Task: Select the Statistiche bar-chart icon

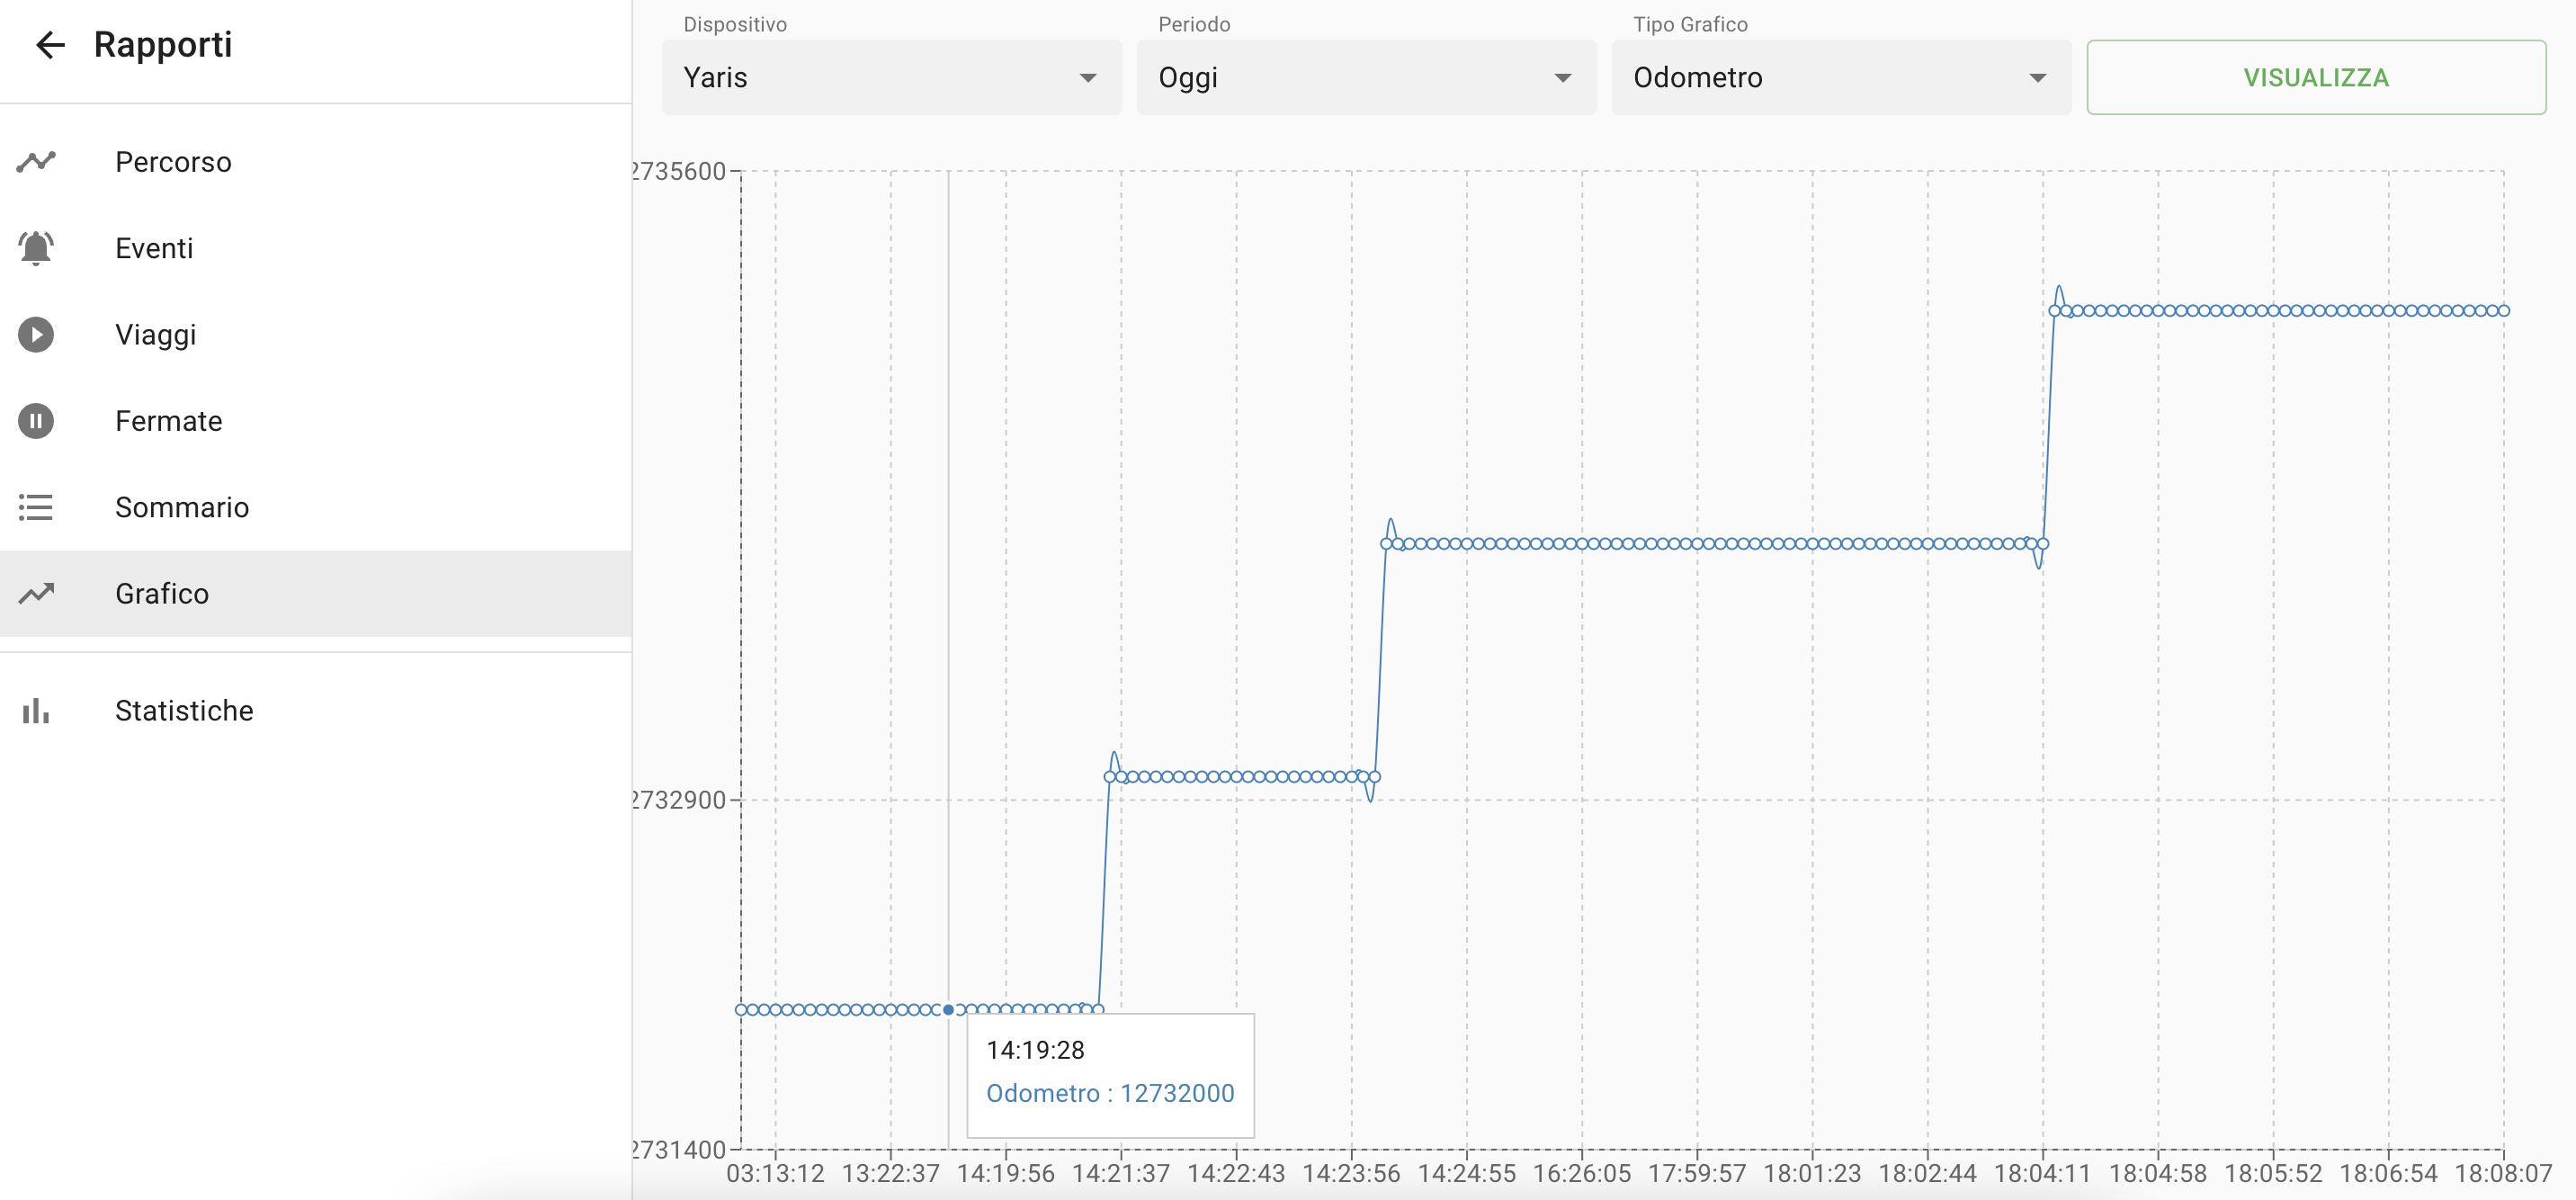Action: (x=36, y=710)
